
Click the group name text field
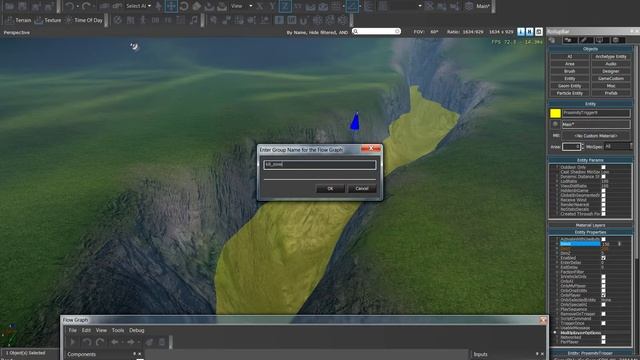pos(320,164)
